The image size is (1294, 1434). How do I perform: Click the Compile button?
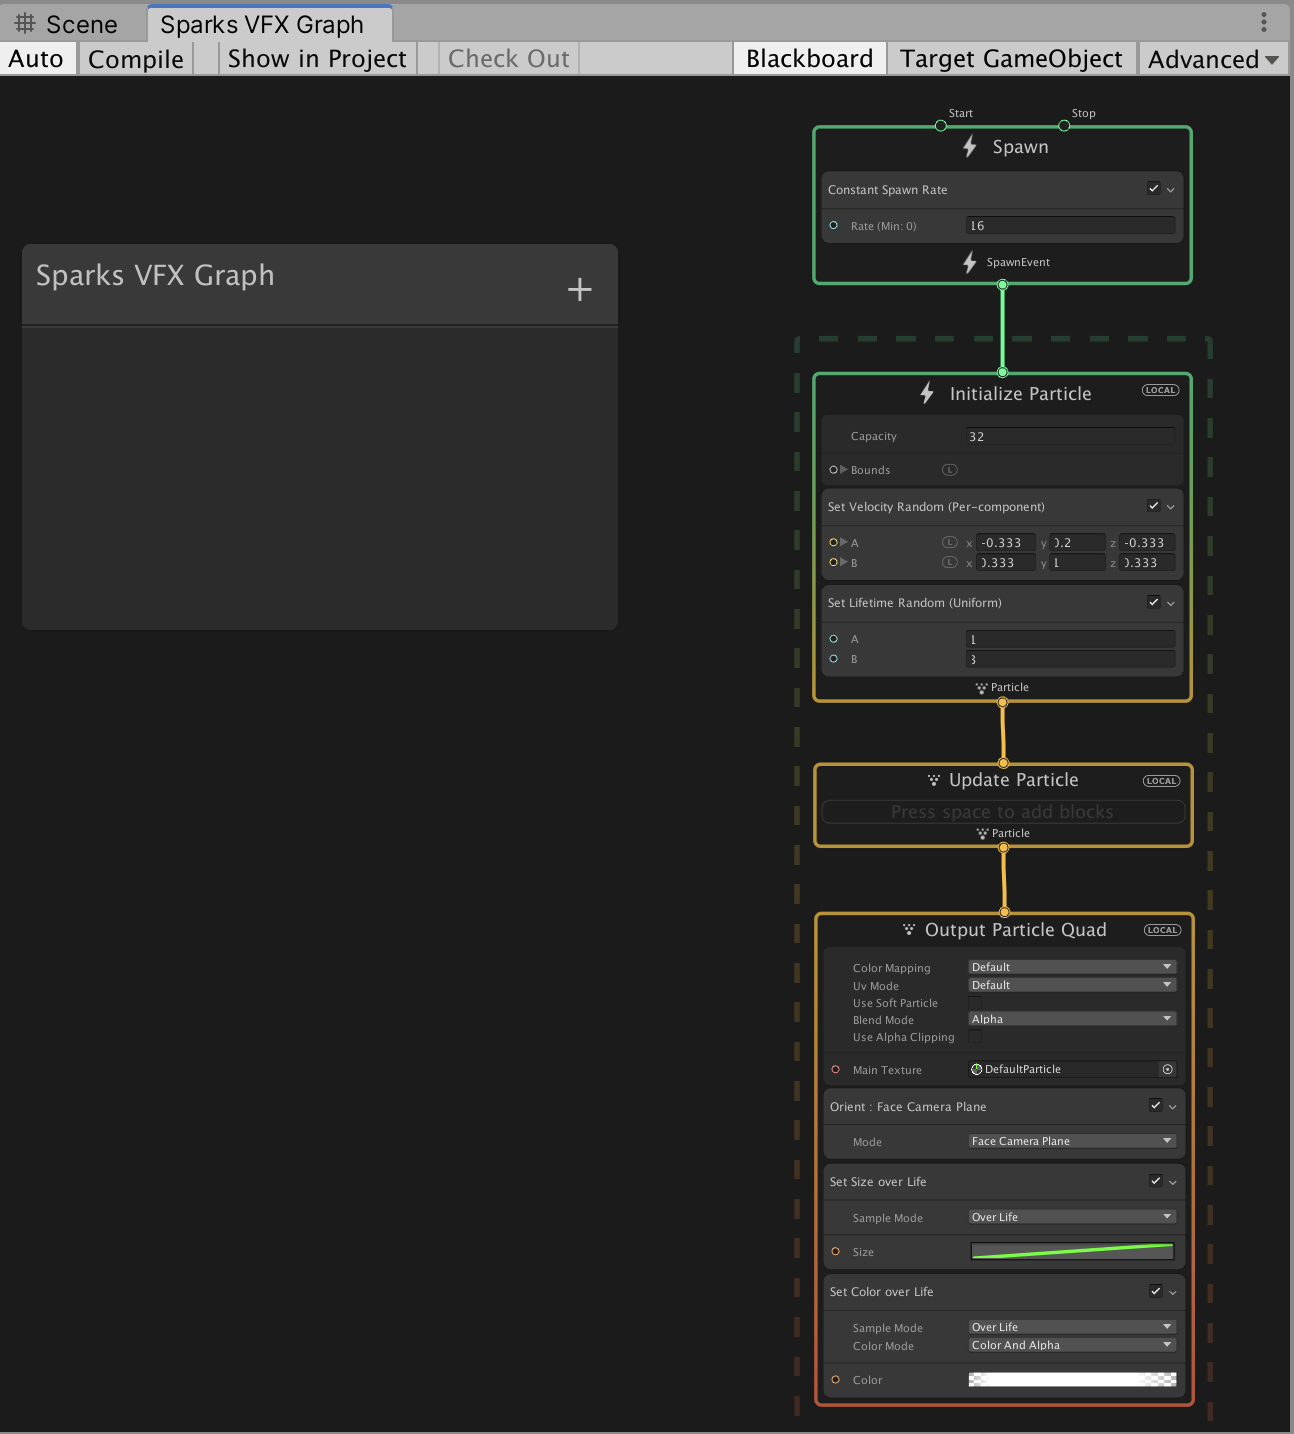click(136, 59)
